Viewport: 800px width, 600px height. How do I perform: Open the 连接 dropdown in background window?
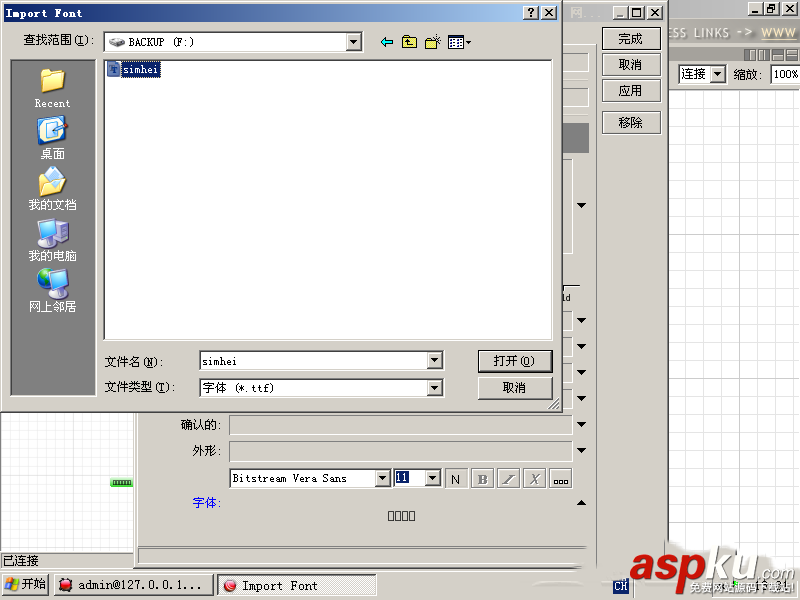coord(718,74)
